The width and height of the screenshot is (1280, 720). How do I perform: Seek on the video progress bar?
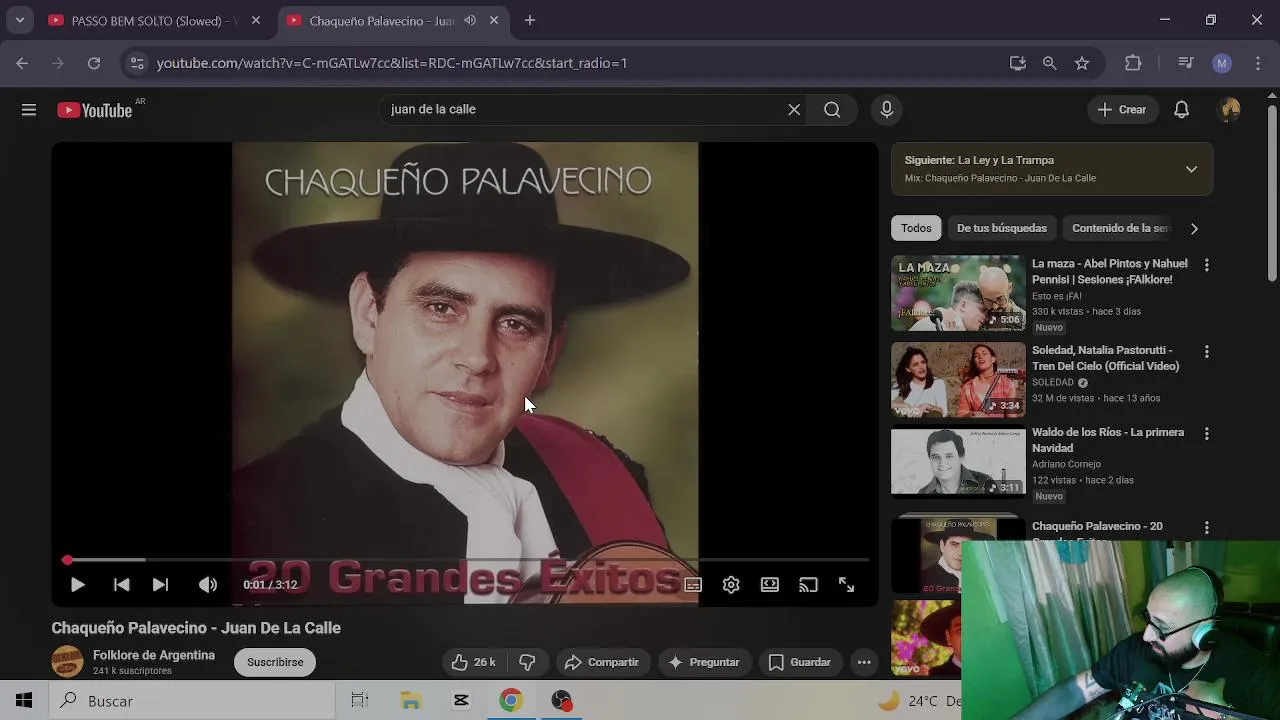(465, 560)
